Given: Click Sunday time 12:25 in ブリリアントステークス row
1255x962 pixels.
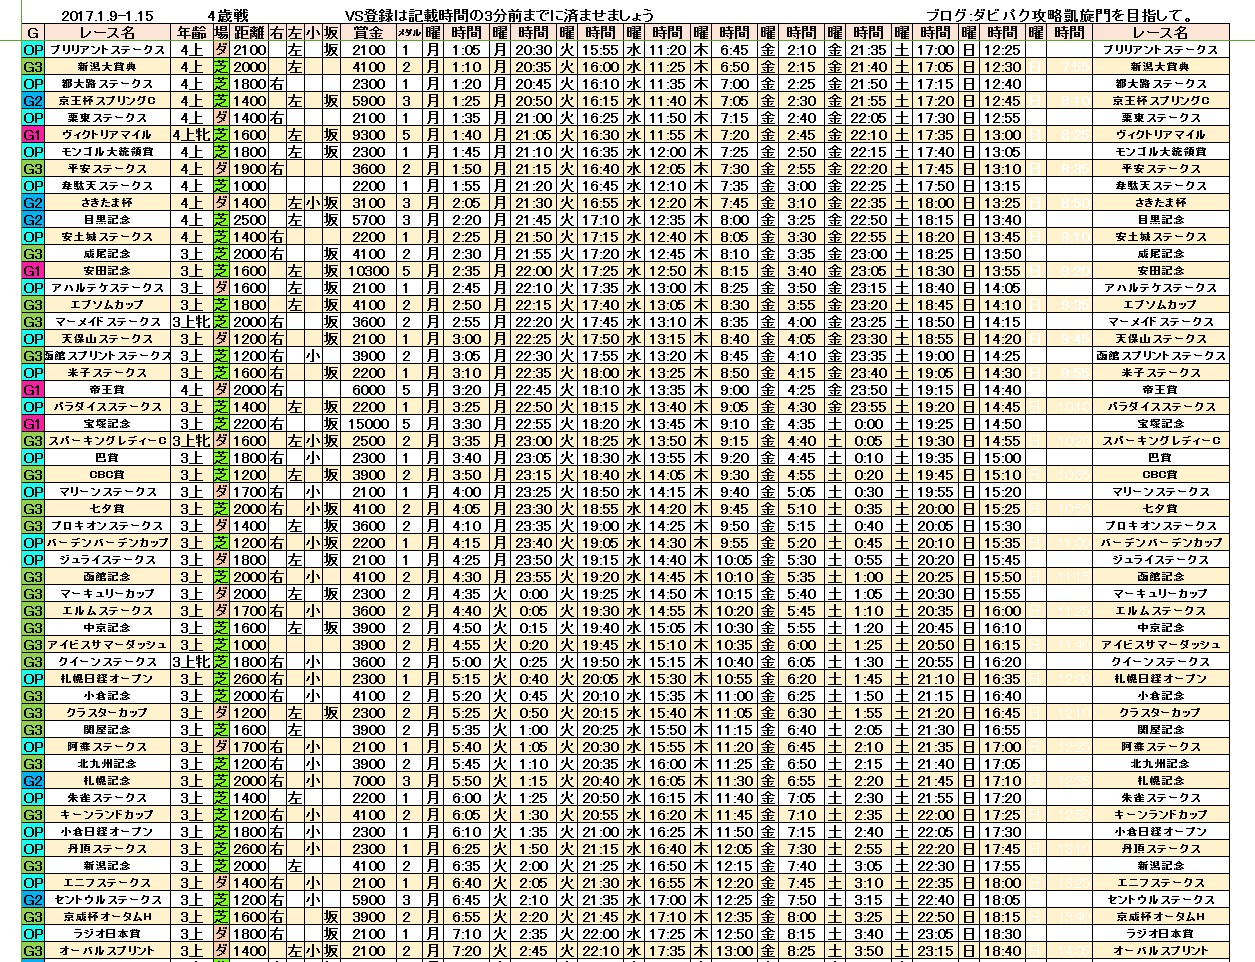Looking at the screenshot, I should pos(1002,50).
